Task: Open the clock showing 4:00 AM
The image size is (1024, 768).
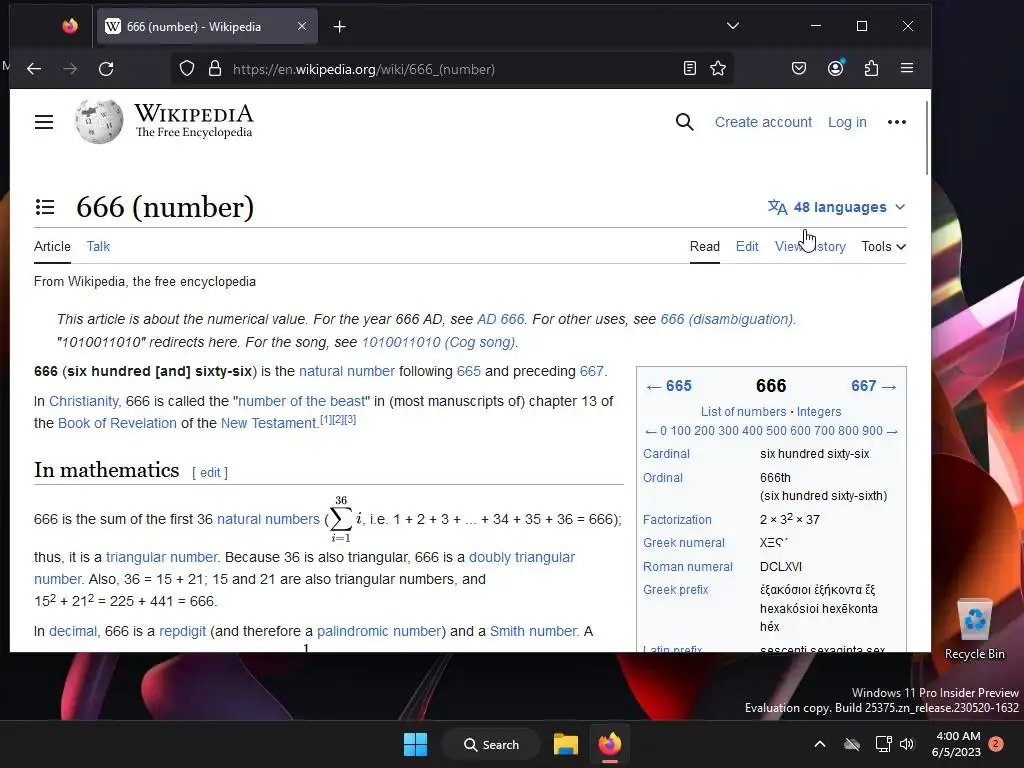Action: (956, 744)
